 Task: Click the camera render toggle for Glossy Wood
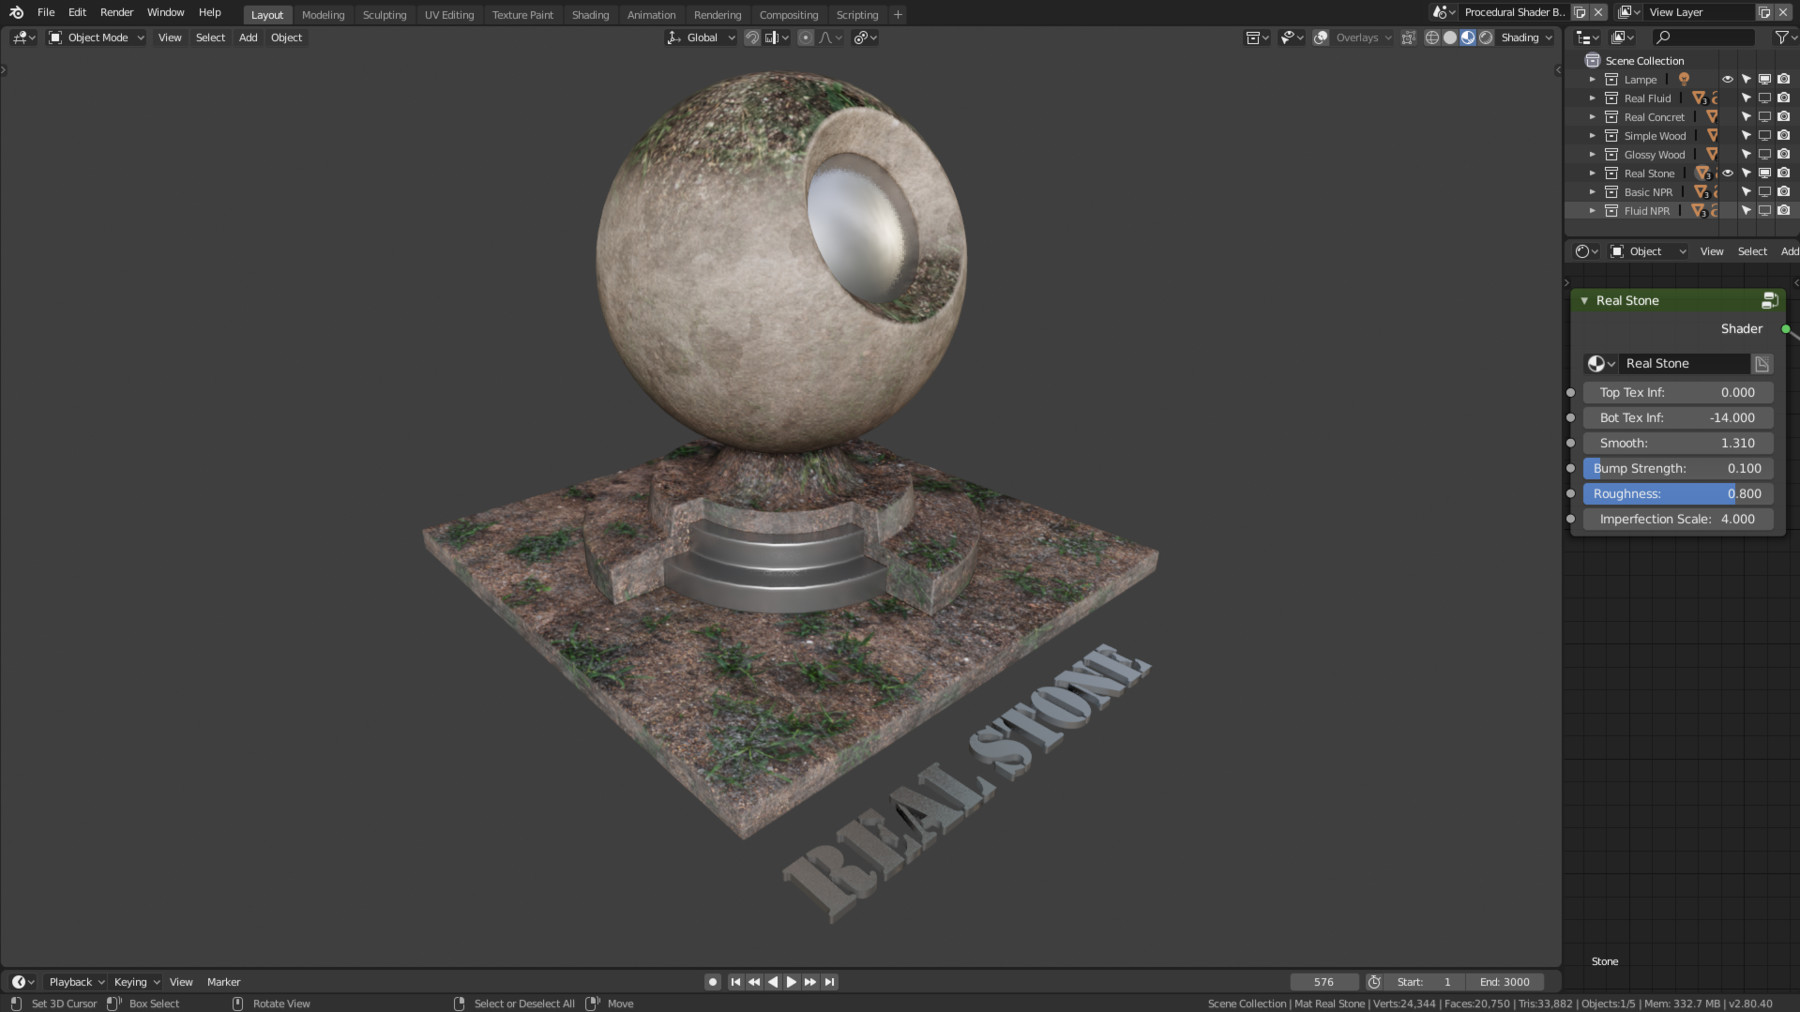pyautogui.click(x=1783, y=154)
